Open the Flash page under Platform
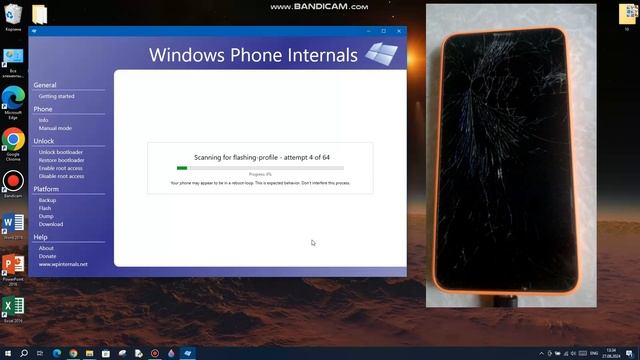The height and width of the screenshot is (360, 640). (44, 208)
